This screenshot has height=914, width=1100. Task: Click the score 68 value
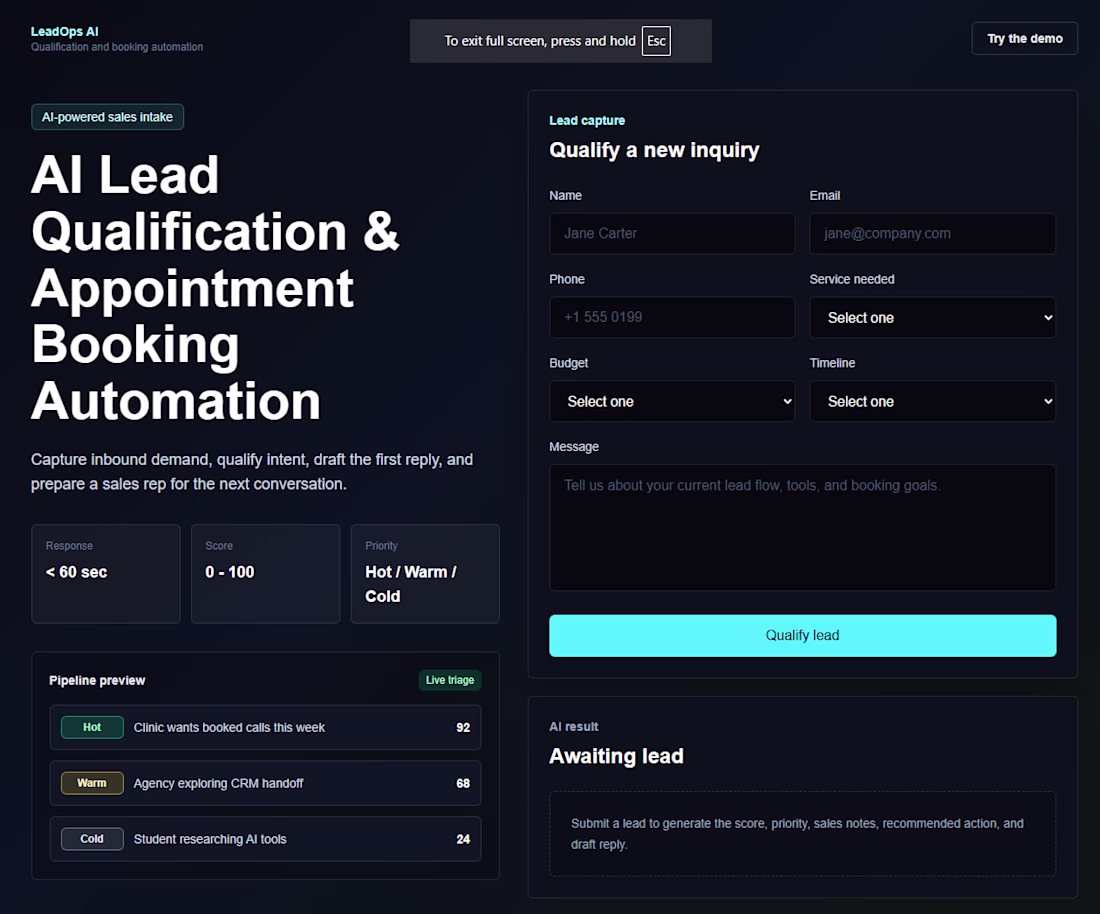click(x=463, y=784)
